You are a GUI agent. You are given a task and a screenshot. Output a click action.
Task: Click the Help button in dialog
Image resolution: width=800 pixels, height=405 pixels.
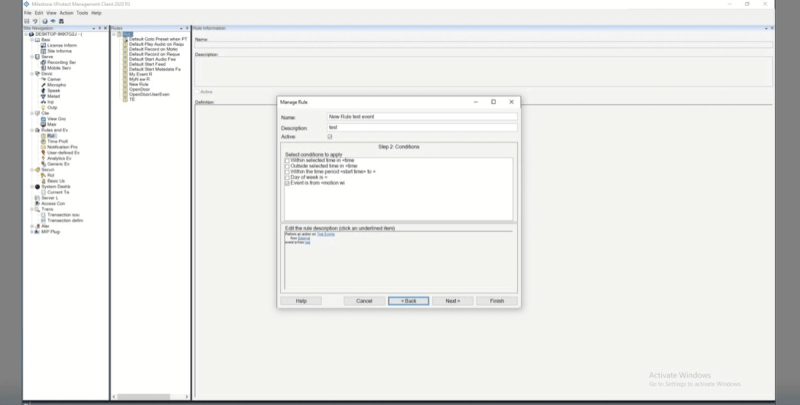click(x=301, y=301)
